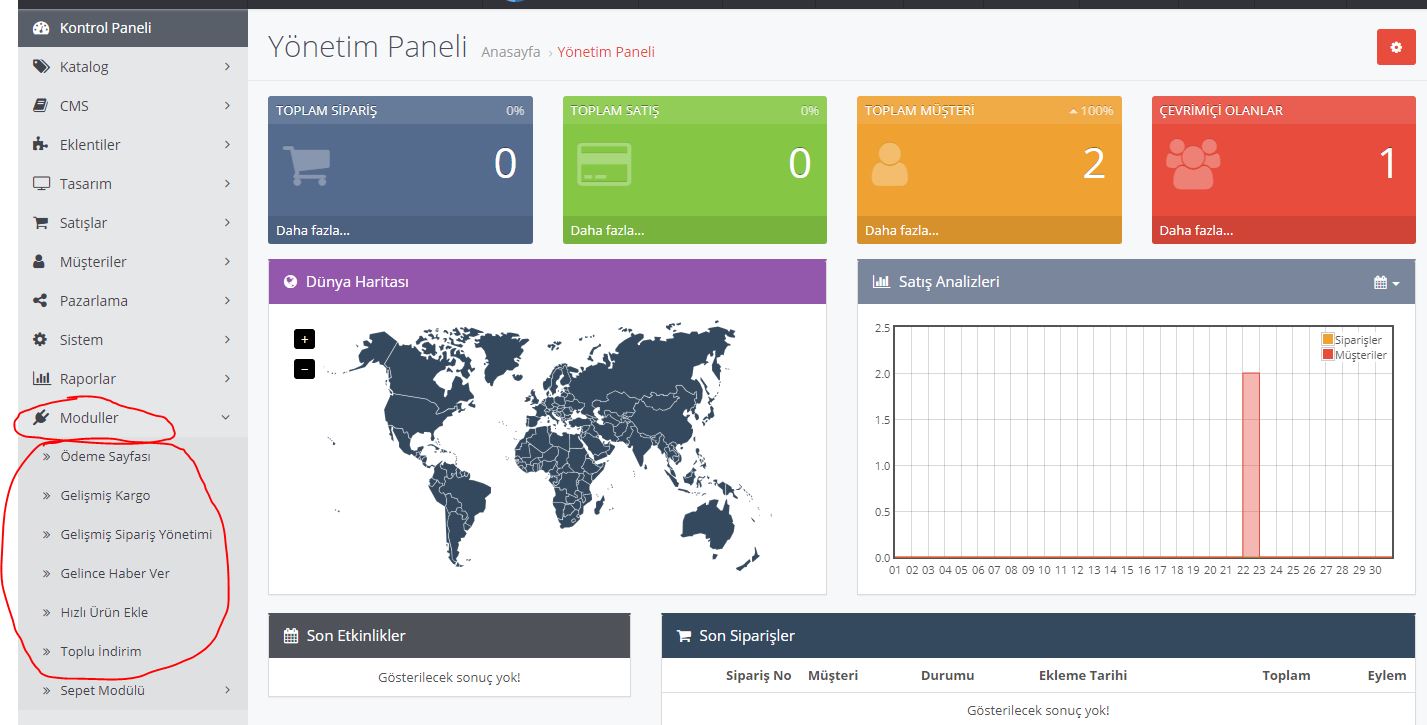
Task: Click the user icon in Toplam Müşteri tile
Action: click(889, 165)
